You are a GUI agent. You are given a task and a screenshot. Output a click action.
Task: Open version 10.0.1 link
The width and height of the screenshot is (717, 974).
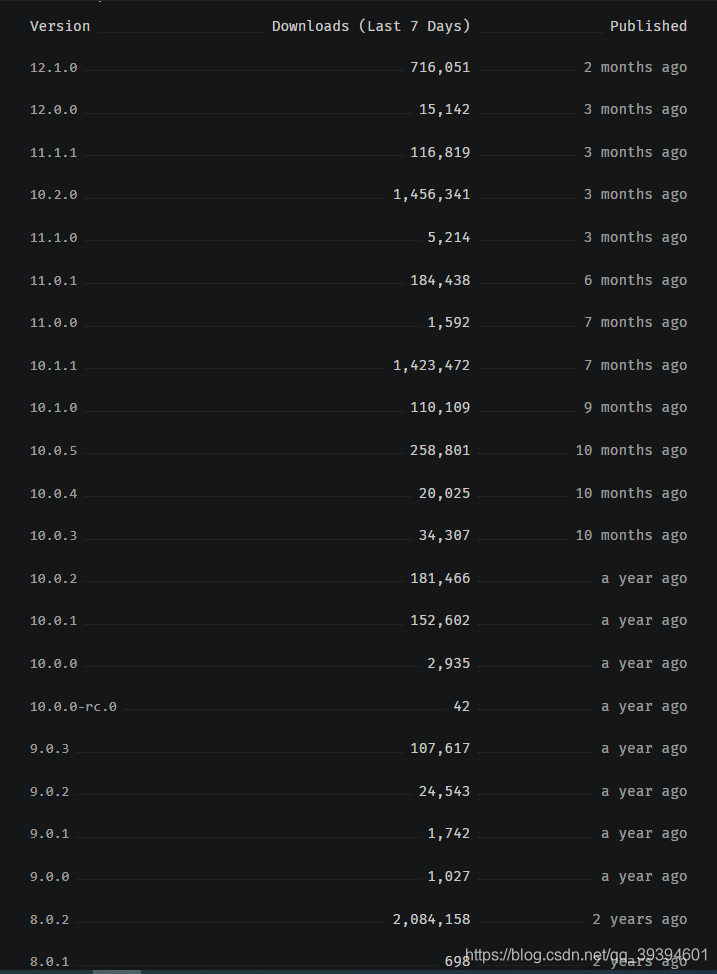pos(53,621)
